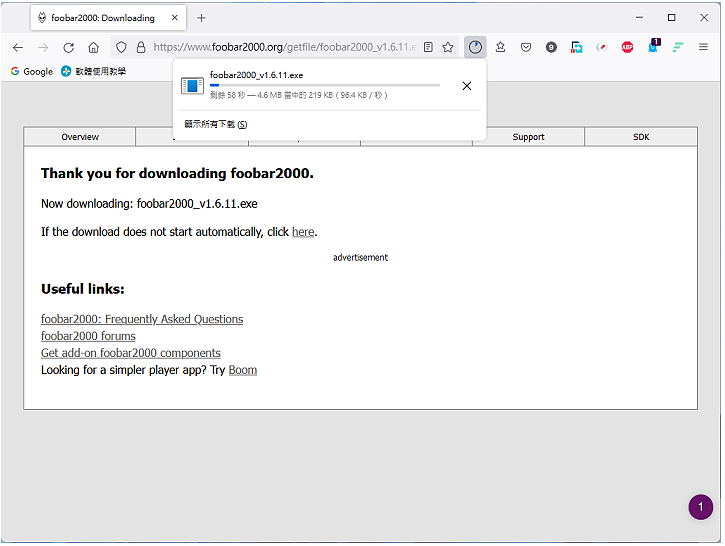Click the extension icon right of downloads
The image size is (725, 546).
[500, 47]
